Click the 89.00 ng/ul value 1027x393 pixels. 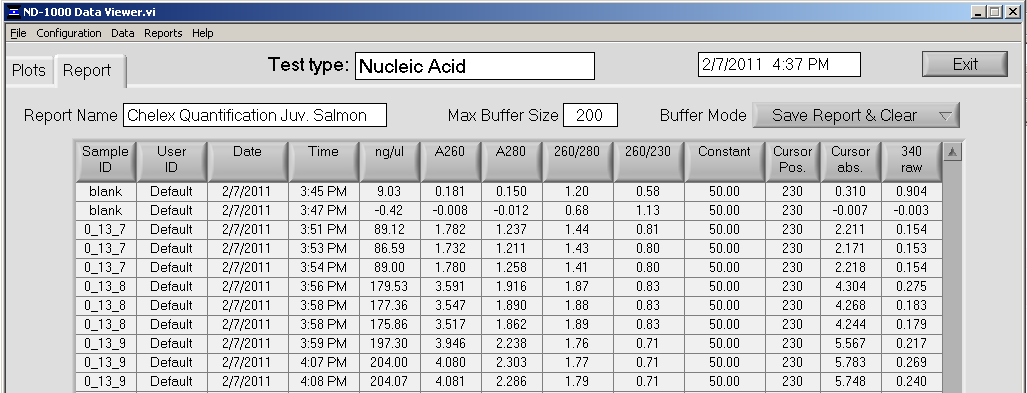tap(390, 267)
